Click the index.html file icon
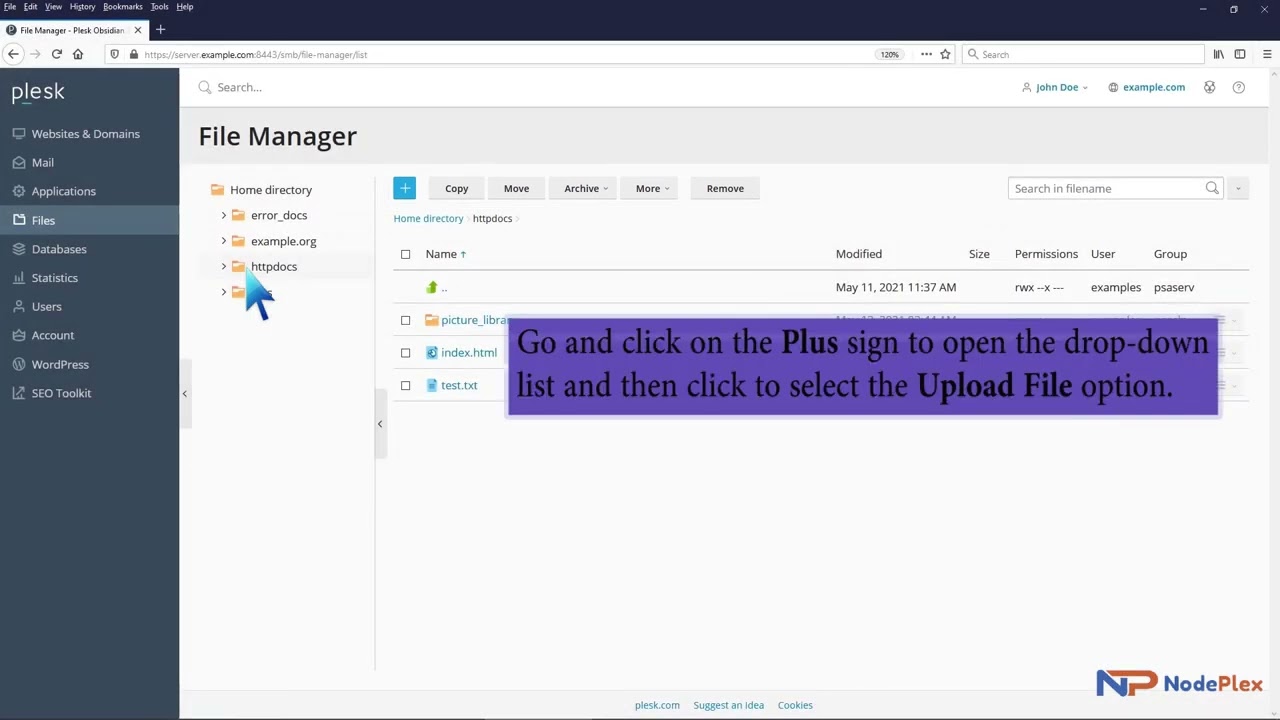This screenshot has height=720, width=1280. 432,352
